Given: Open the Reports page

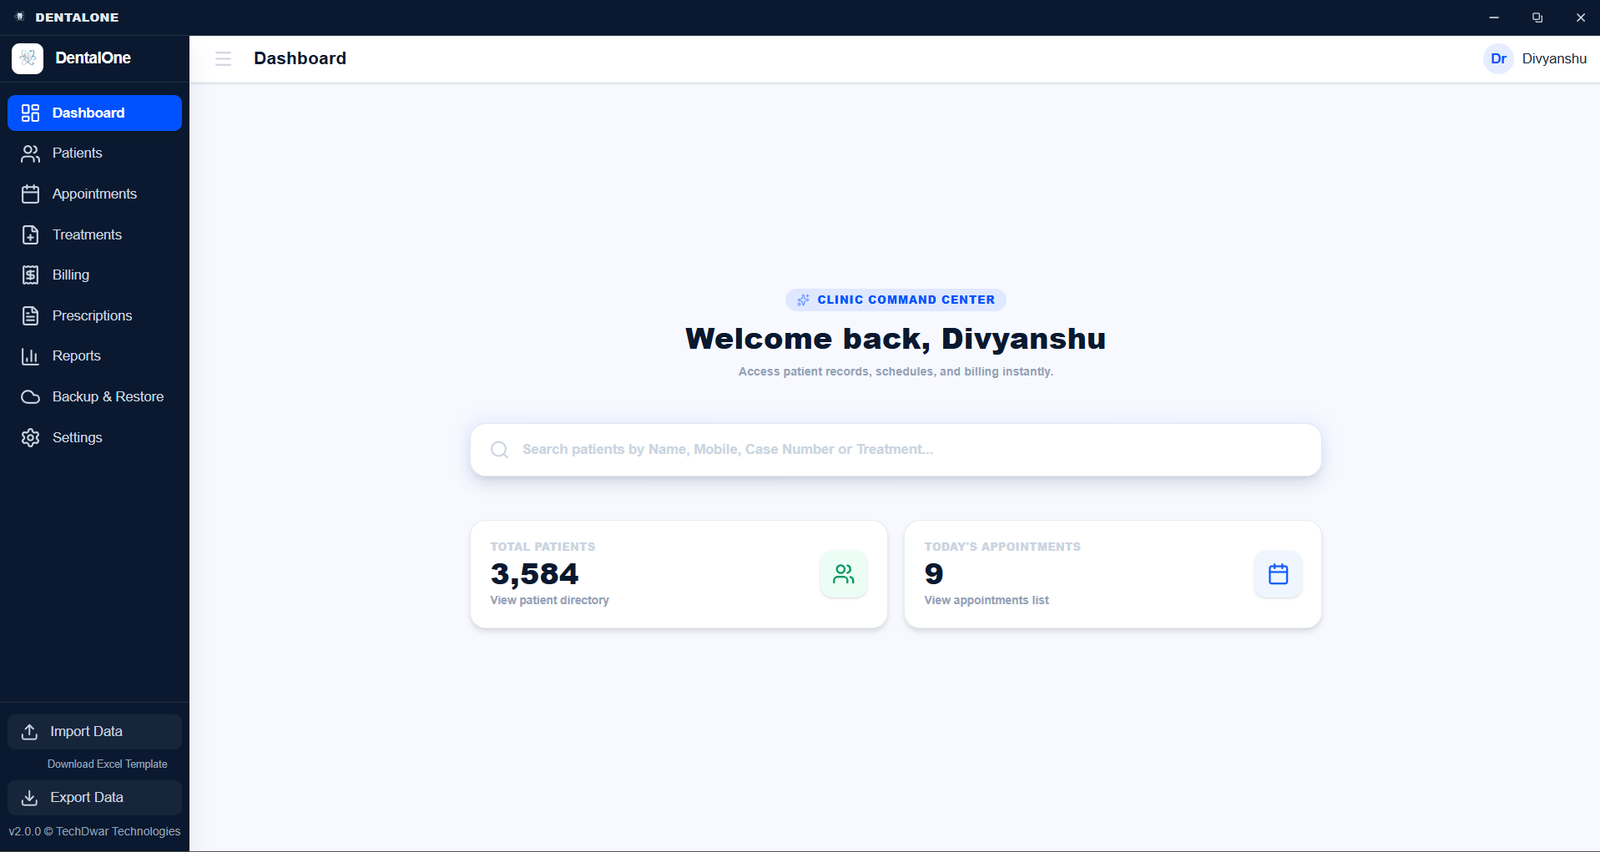Looking at the screenshot, I should coord(95,356).
